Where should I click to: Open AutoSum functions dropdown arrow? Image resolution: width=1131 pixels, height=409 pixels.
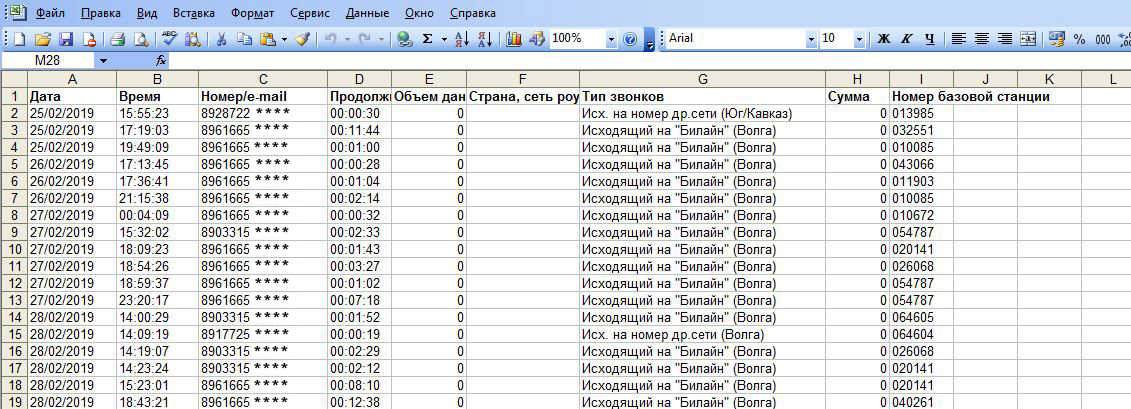tap(444, 40)
